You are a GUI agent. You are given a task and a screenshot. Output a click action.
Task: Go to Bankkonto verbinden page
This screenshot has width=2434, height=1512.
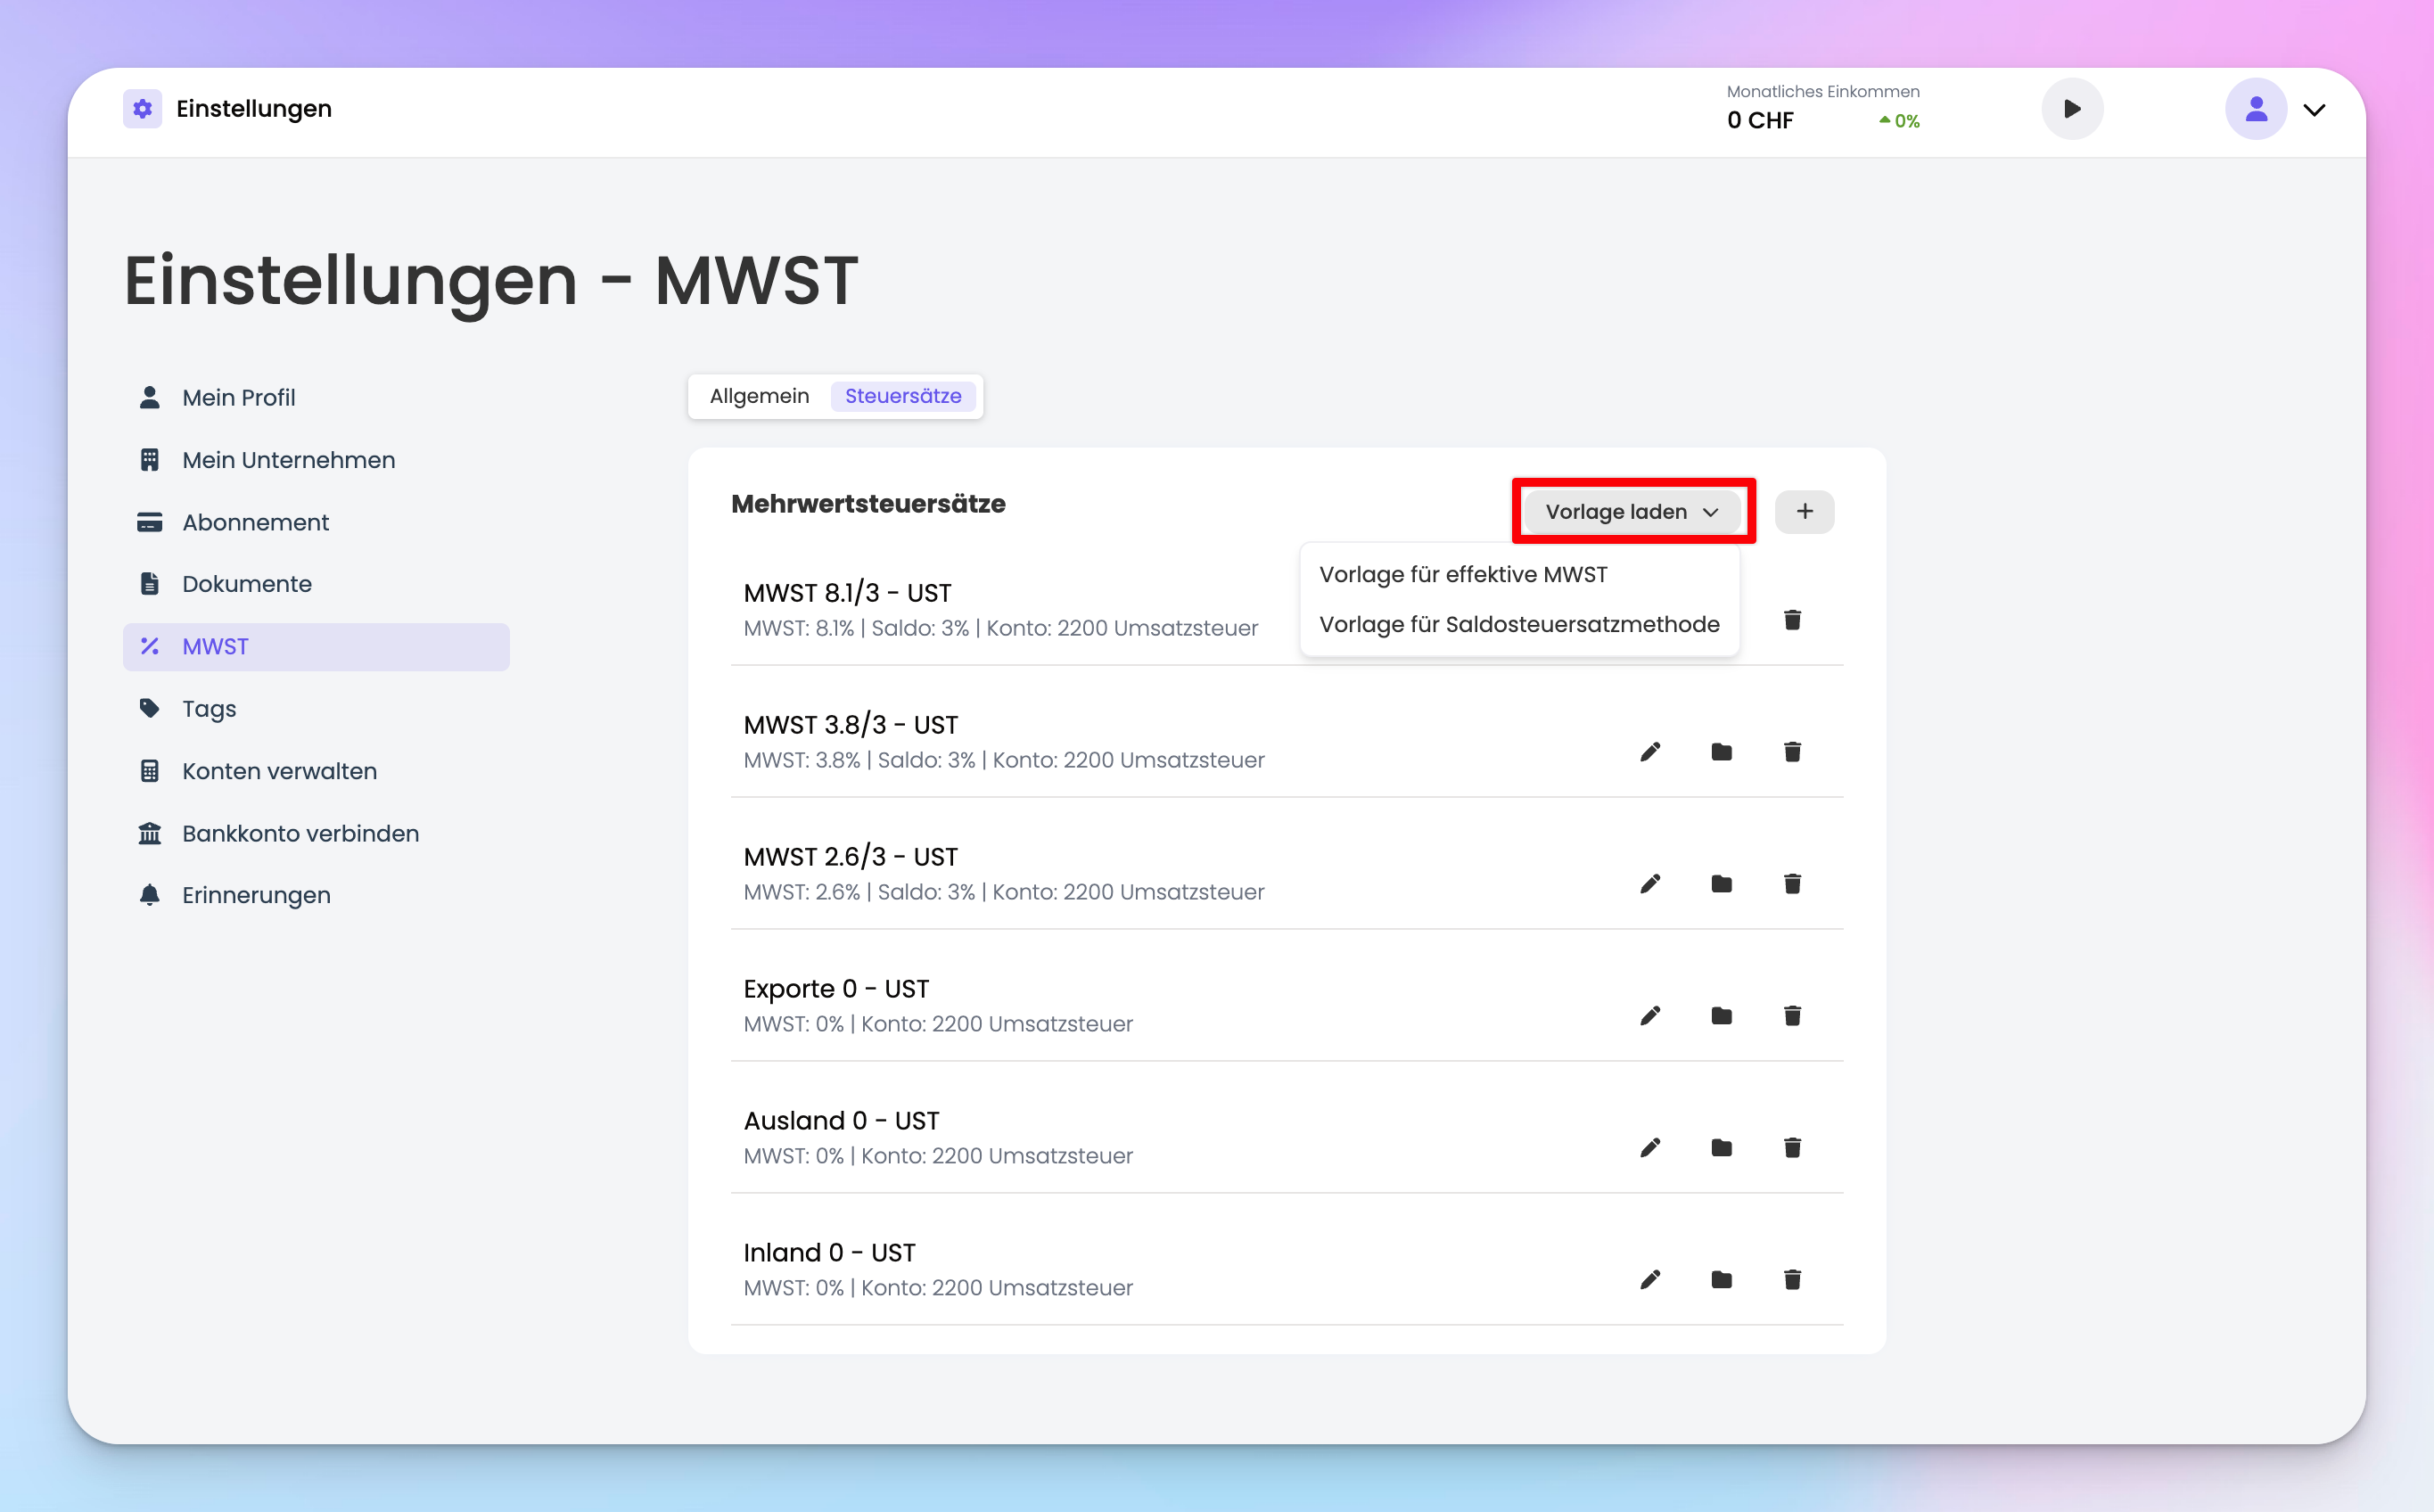300,834
